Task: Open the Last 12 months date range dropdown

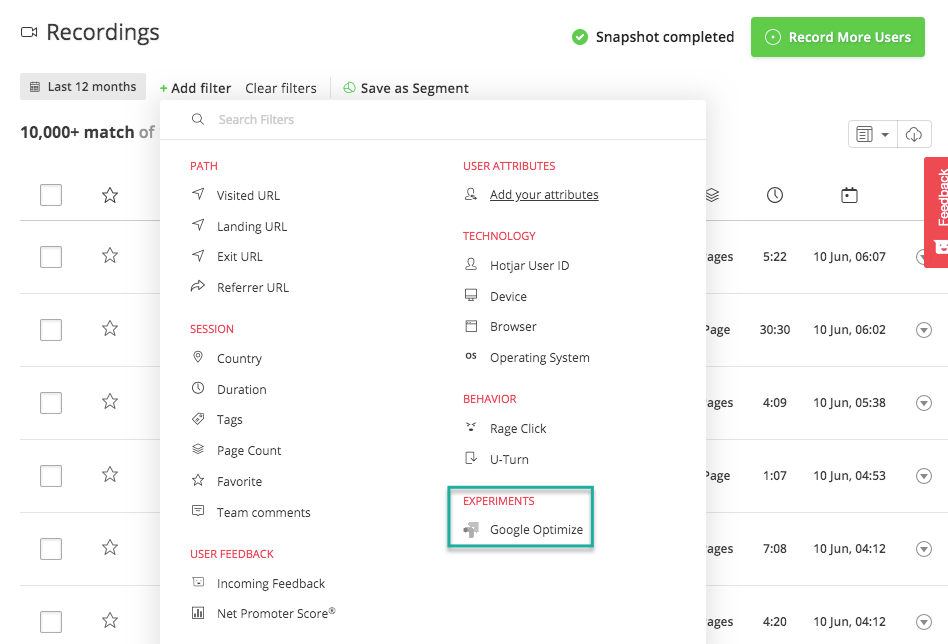Action: coord(83,86)
